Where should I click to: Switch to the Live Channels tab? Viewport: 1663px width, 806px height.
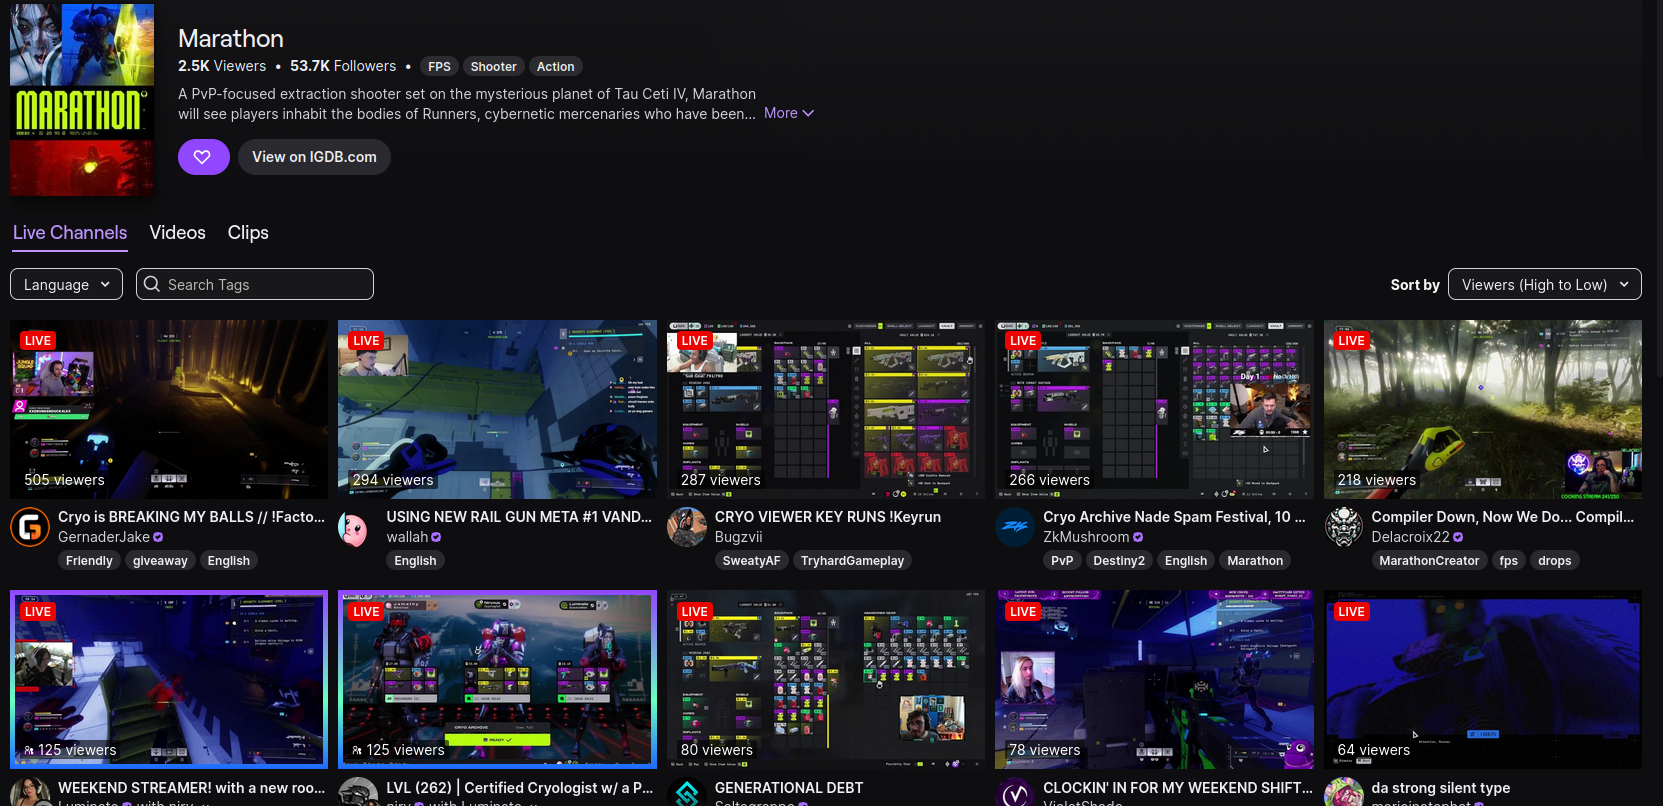pos(70,233)
